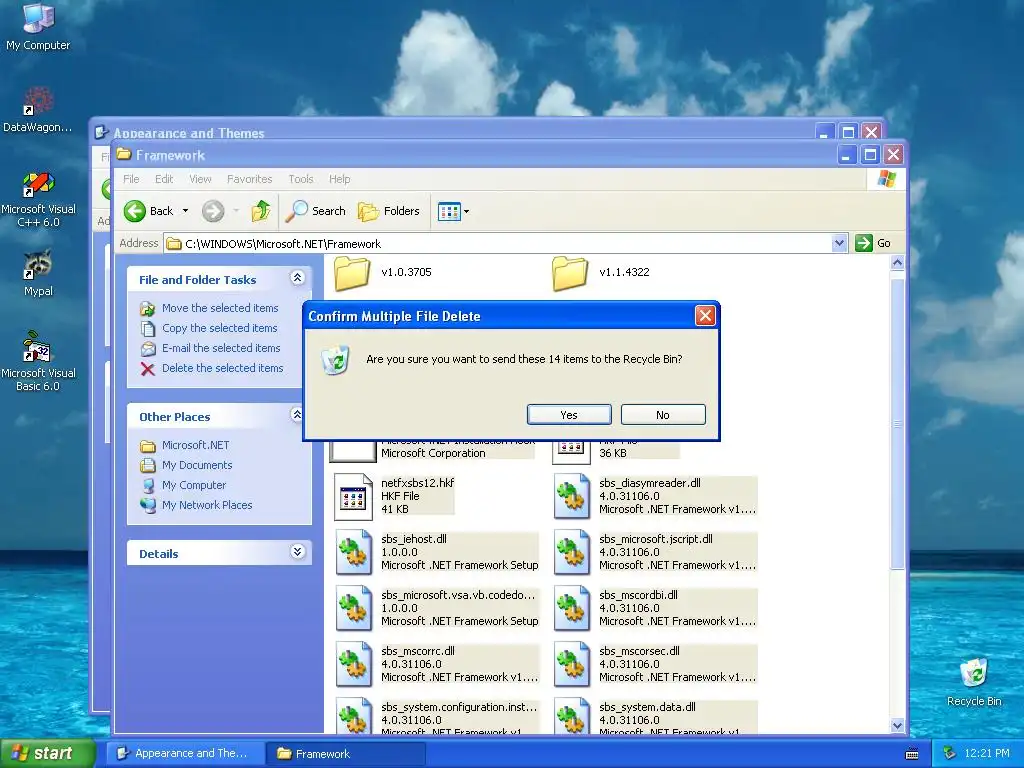This screenshot has width=1024, height=768.
Task: Cancel deletion with the No button
Action: point(663,415)
